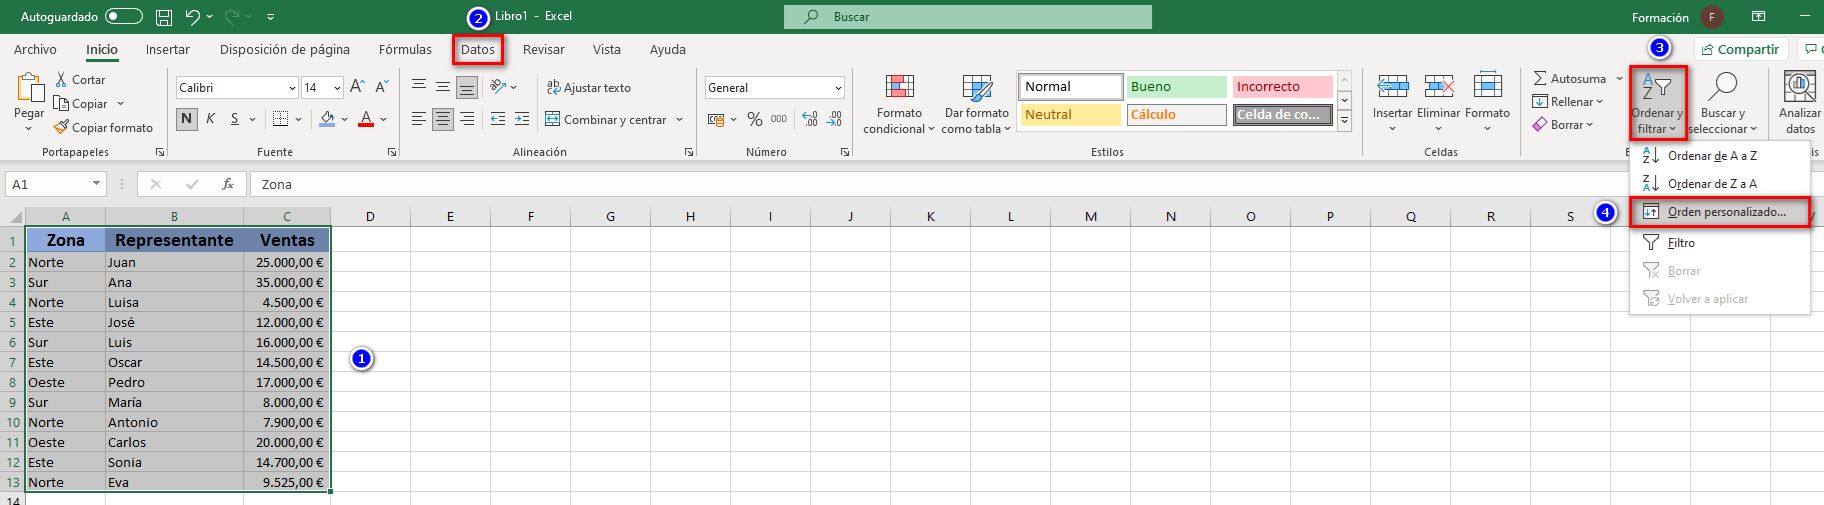Click the Combinar y centrar icon
This screenshot has width=1824, height=505.
[552, 119]
